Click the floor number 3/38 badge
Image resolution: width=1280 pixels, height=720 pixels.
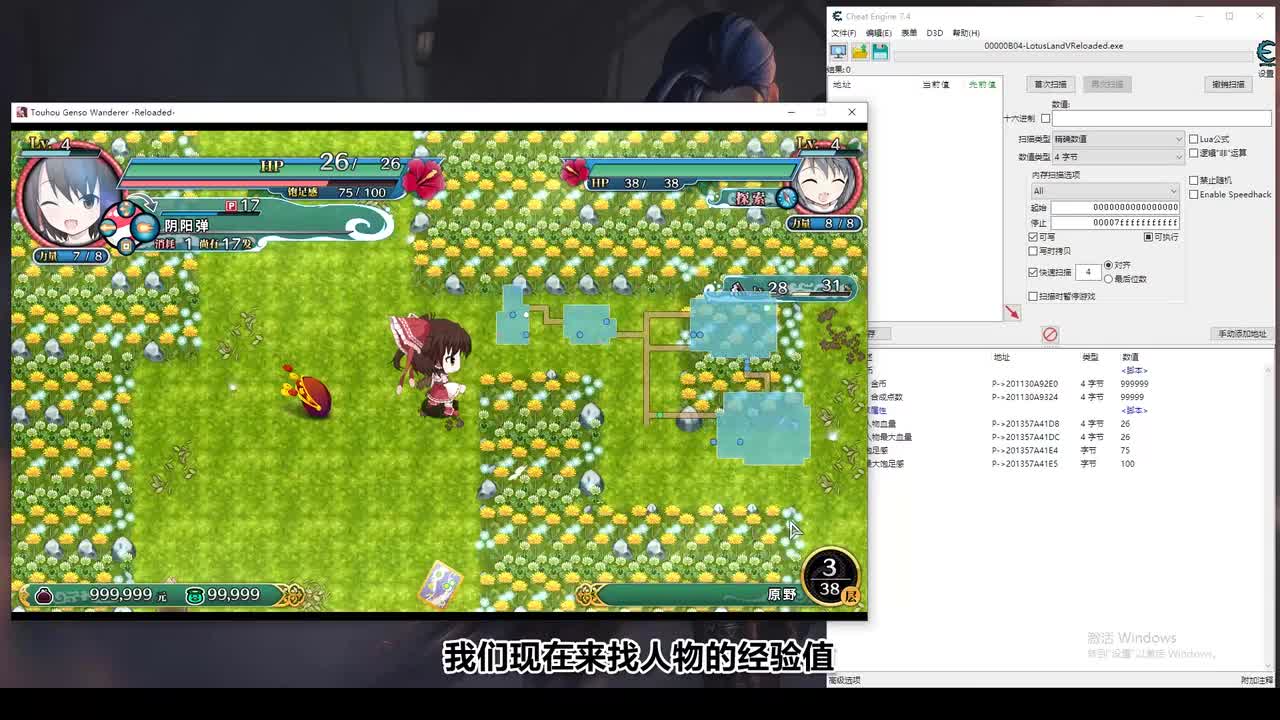830,578
